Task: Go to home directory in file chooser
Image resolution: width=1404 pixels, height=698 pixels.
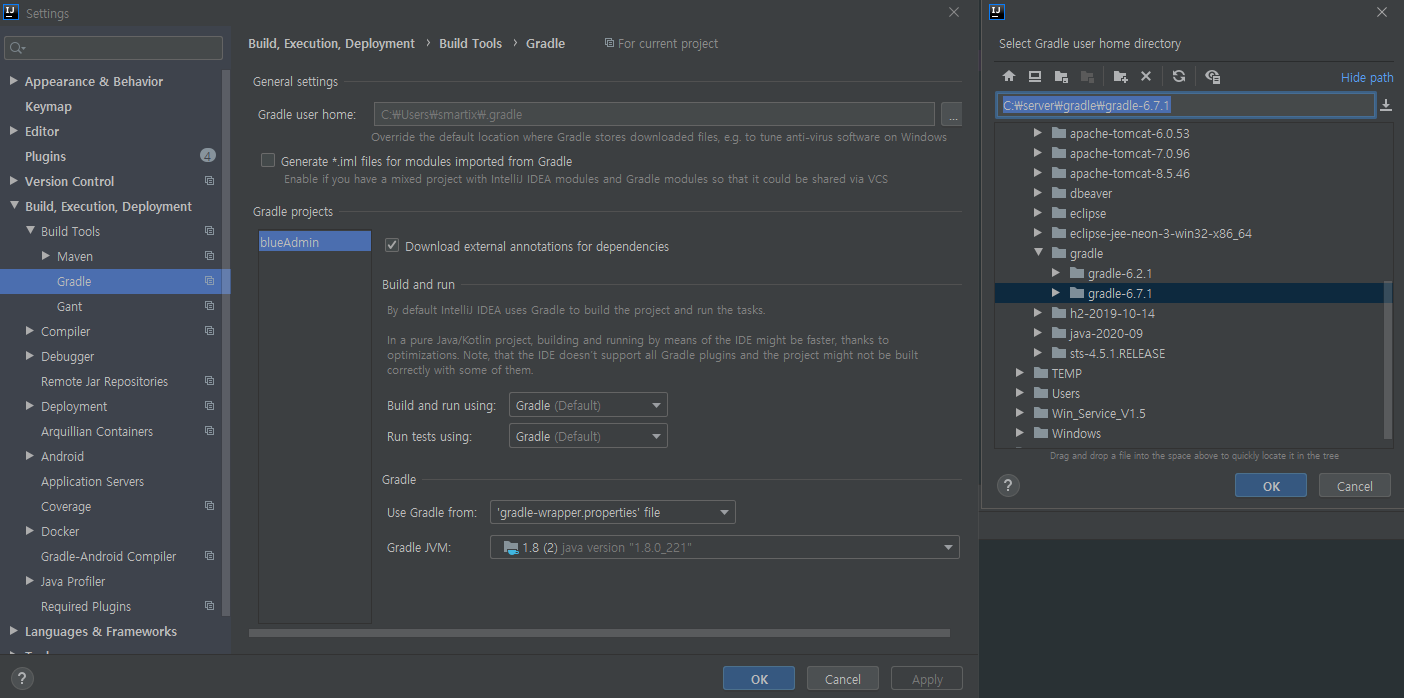Action: (x=1009, y=76)
